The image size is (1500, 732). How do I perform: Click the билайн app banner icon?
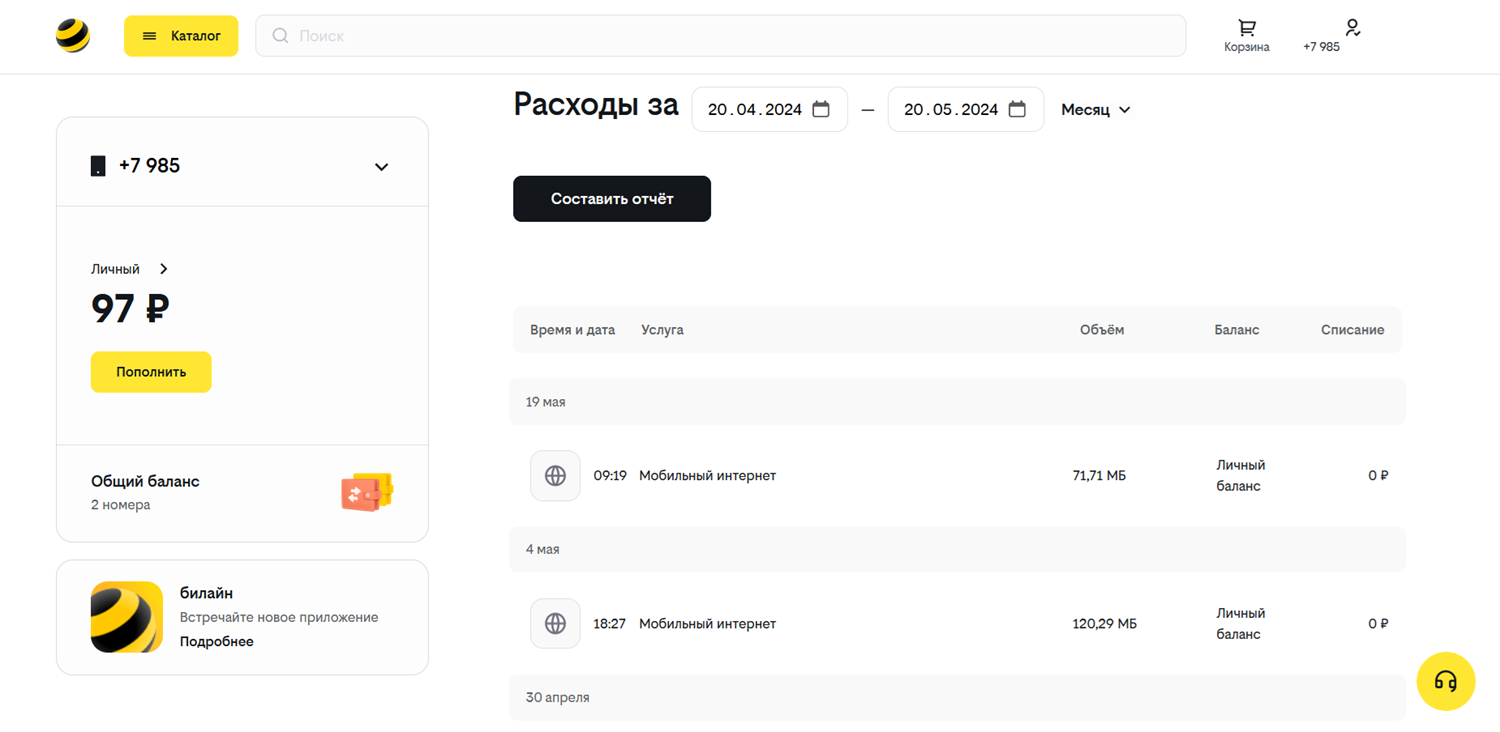(x=127, y=617)
